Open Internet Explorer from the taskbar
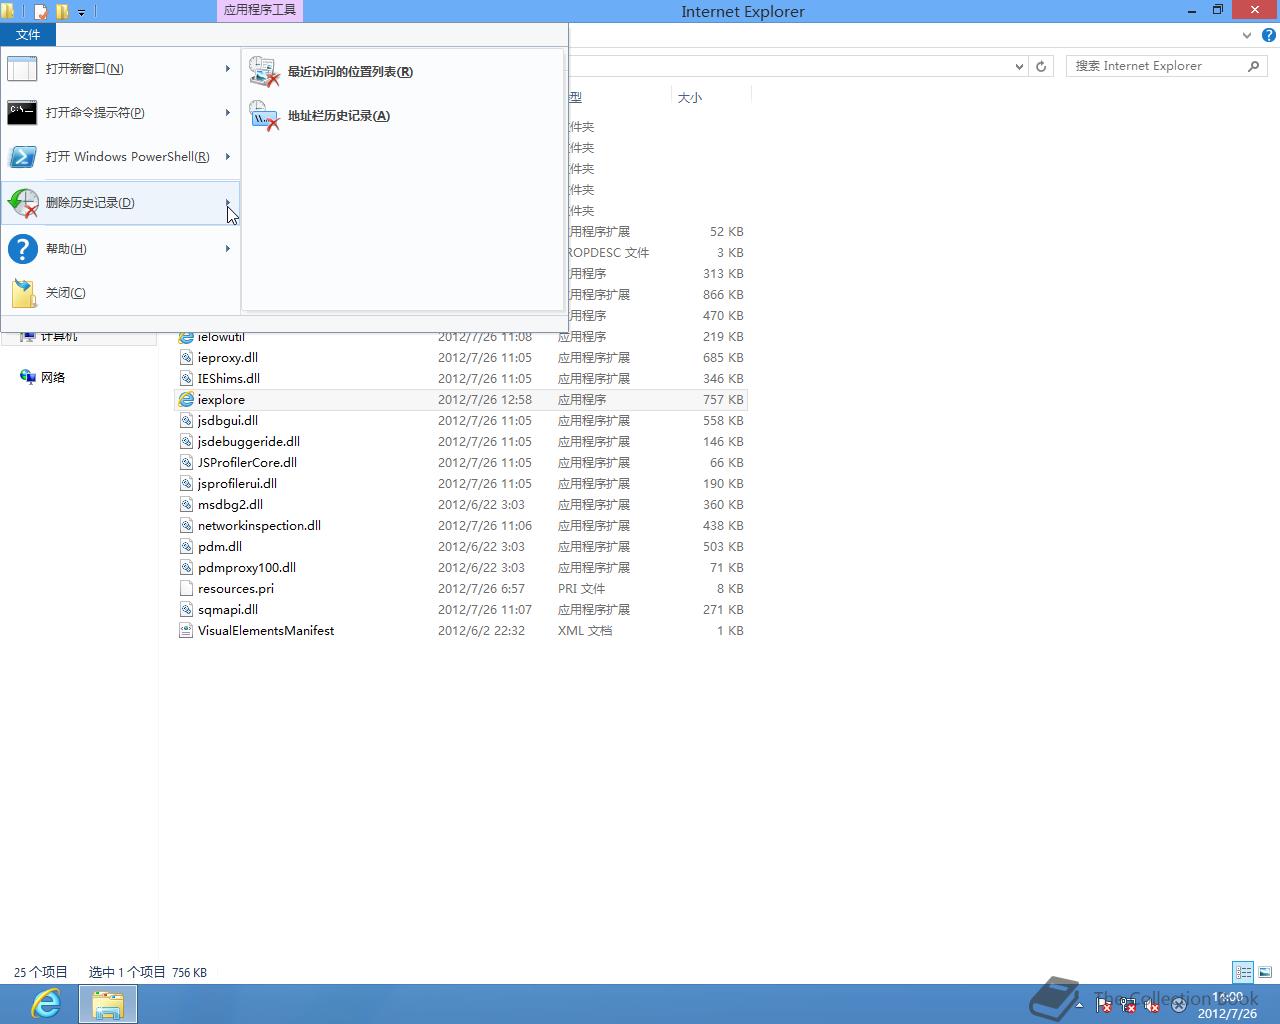Screen dimensions: 1280x1024 46,1003
